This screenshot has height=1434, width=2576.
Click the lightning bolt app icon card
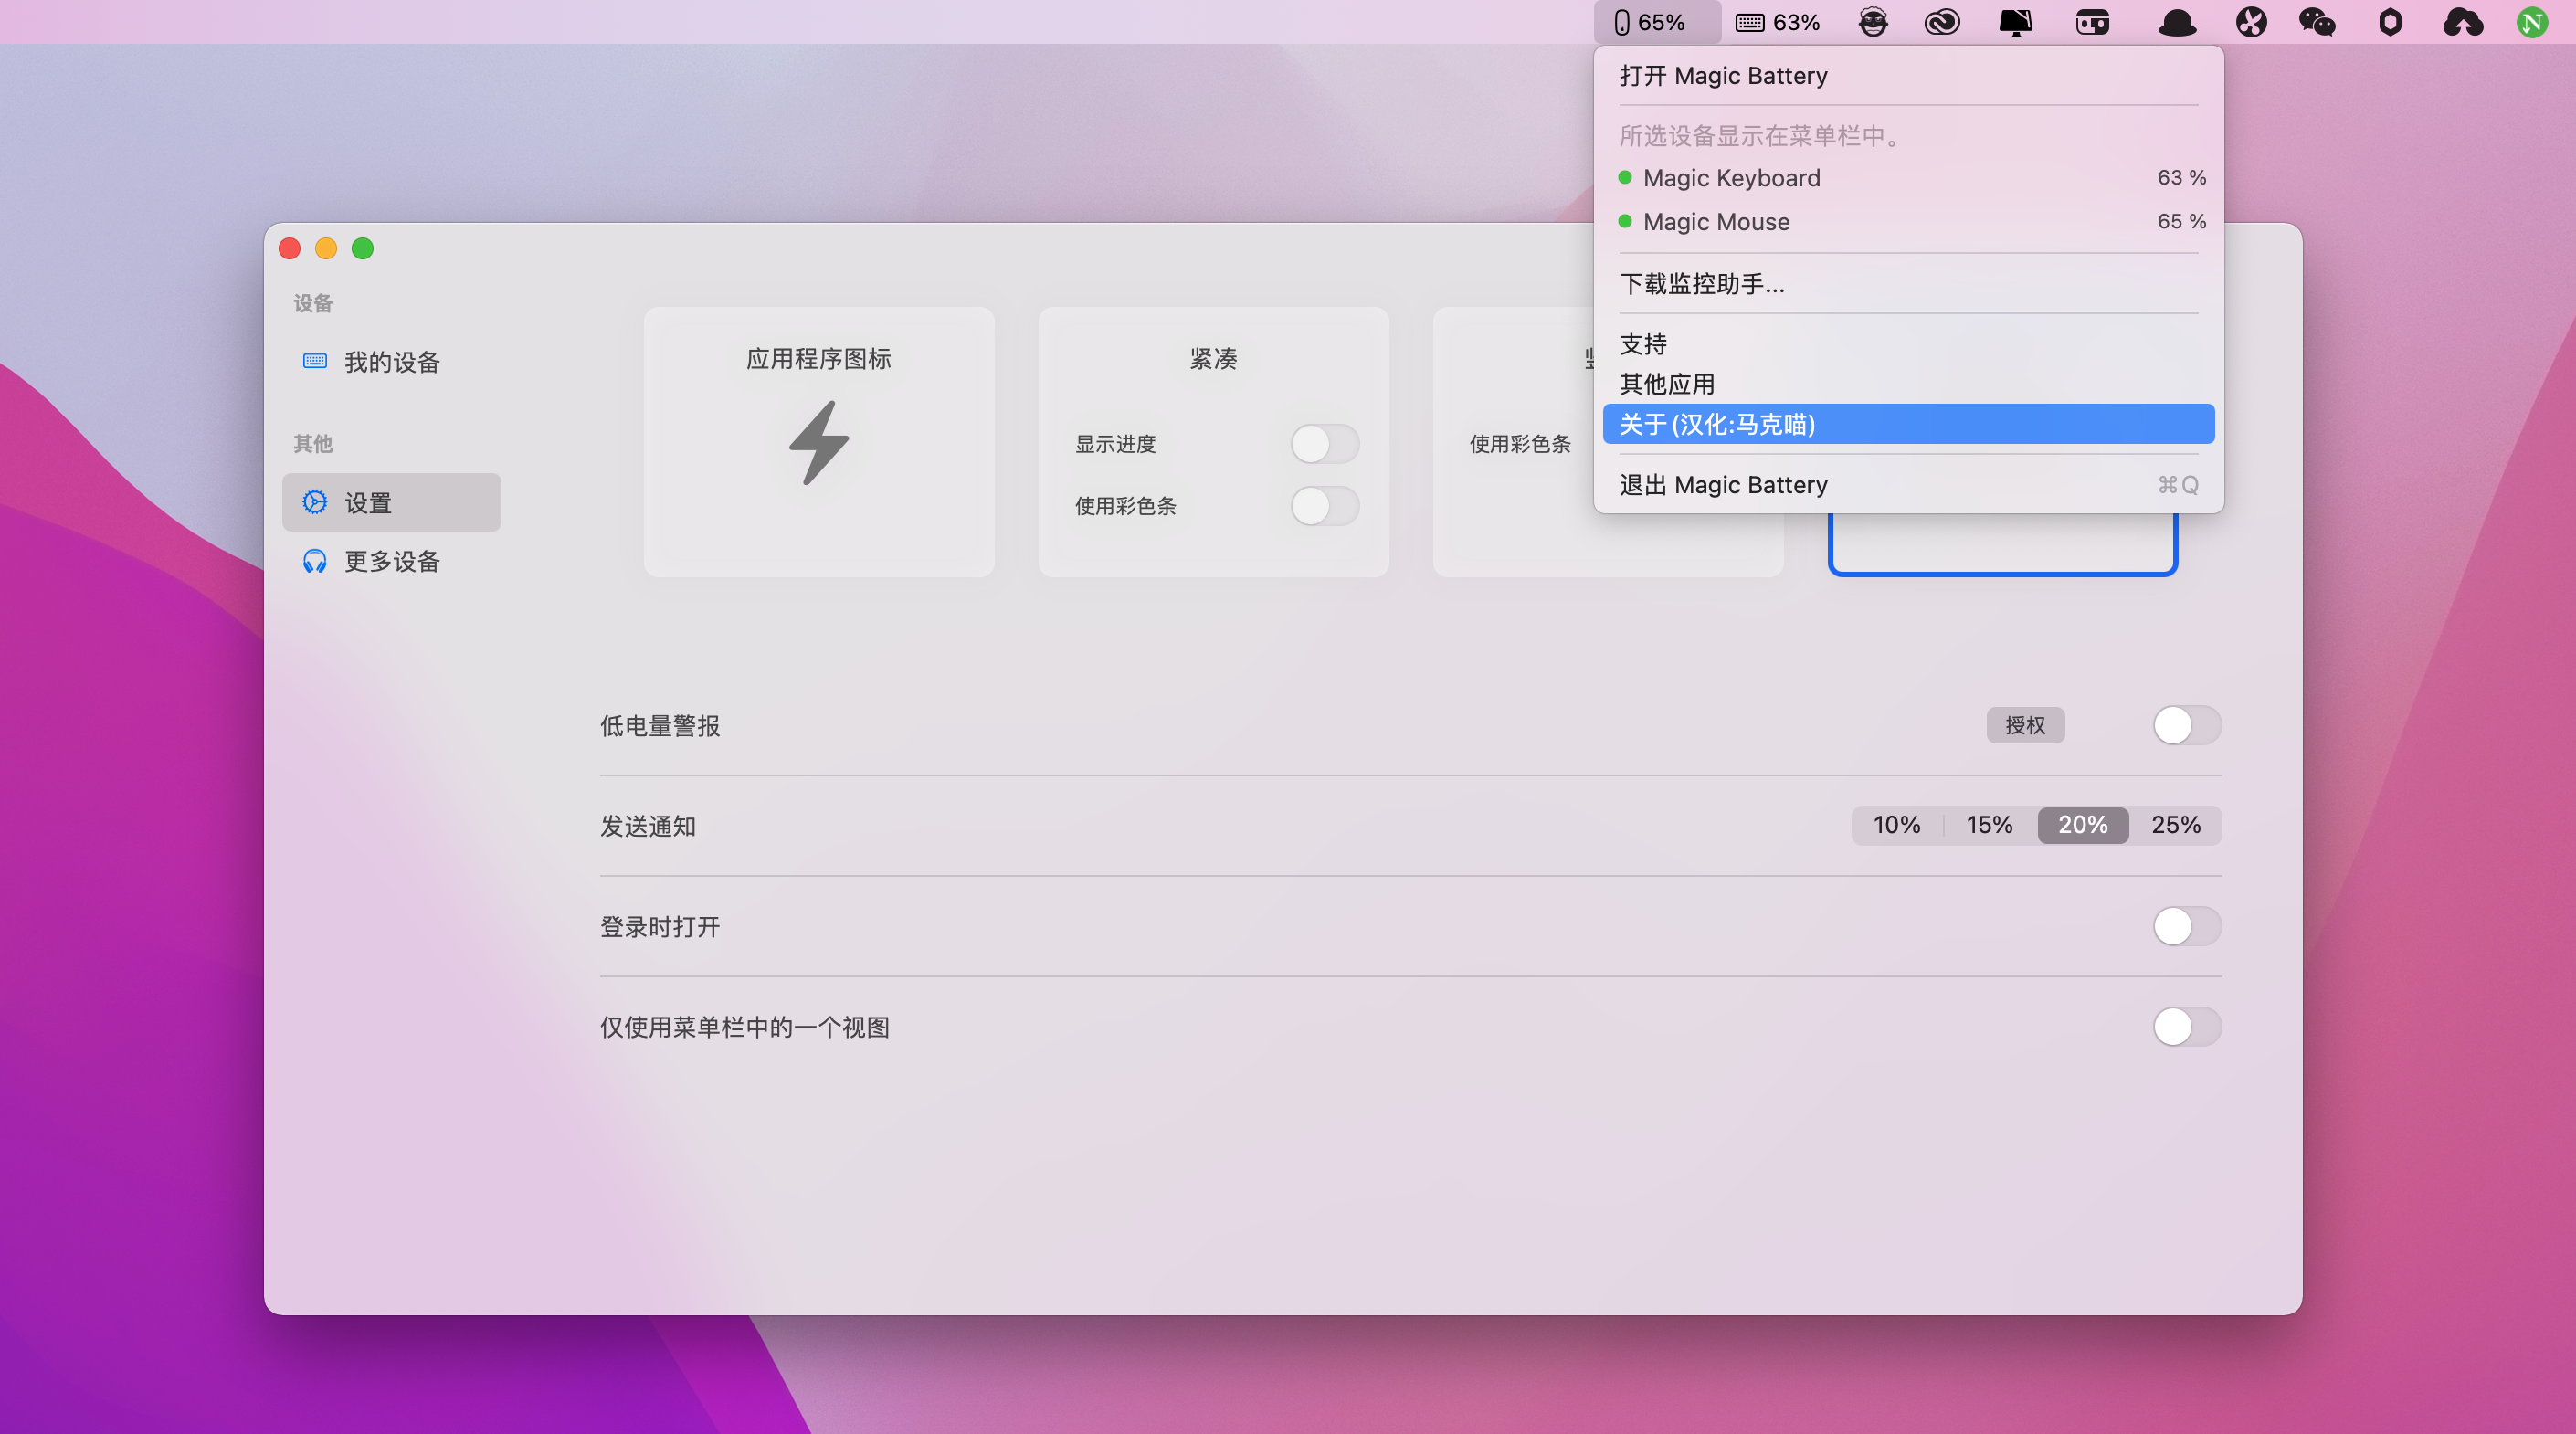coord(818,442)
